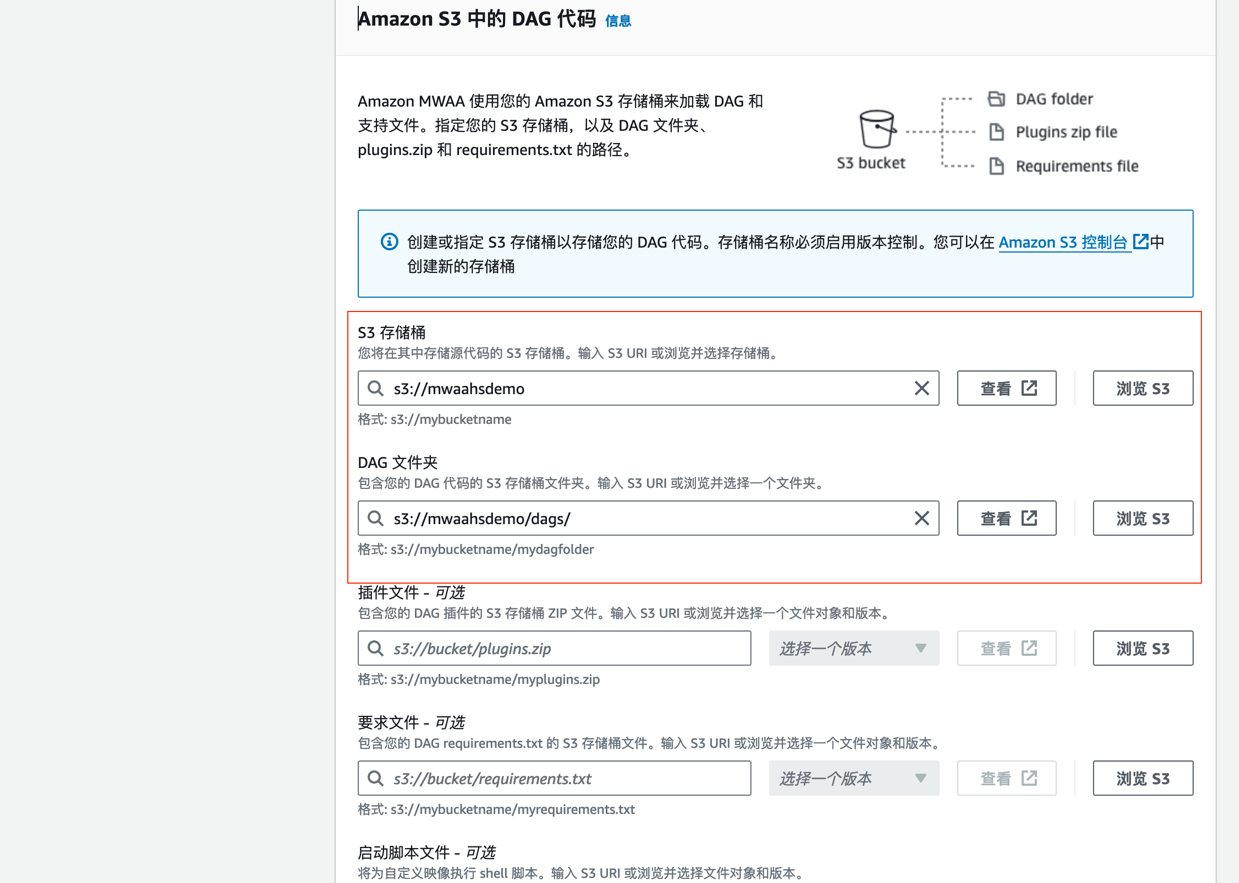Screen dimensions: 1239x883
Task: Click into the s3://bucket/requirements.txt input field
Action: pyautogui.click(x=554, y=778)
